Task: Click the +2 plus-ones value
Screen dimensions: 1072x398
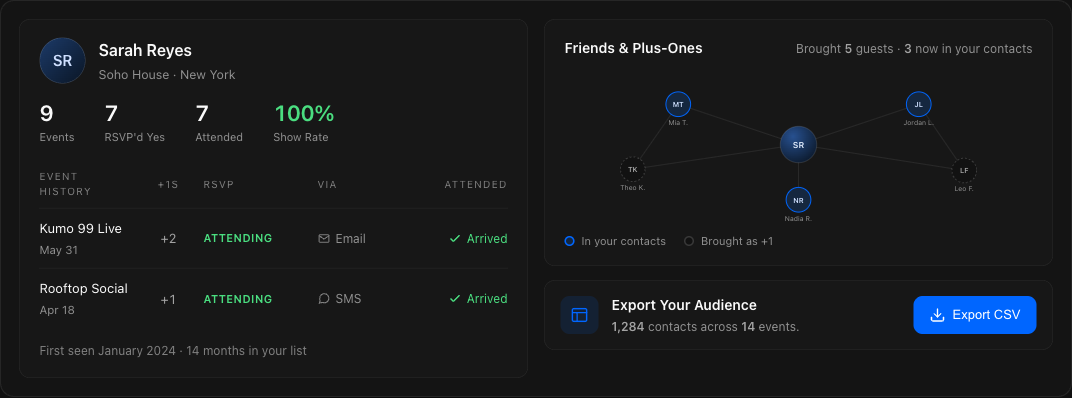Action: (x=168, y=239)
